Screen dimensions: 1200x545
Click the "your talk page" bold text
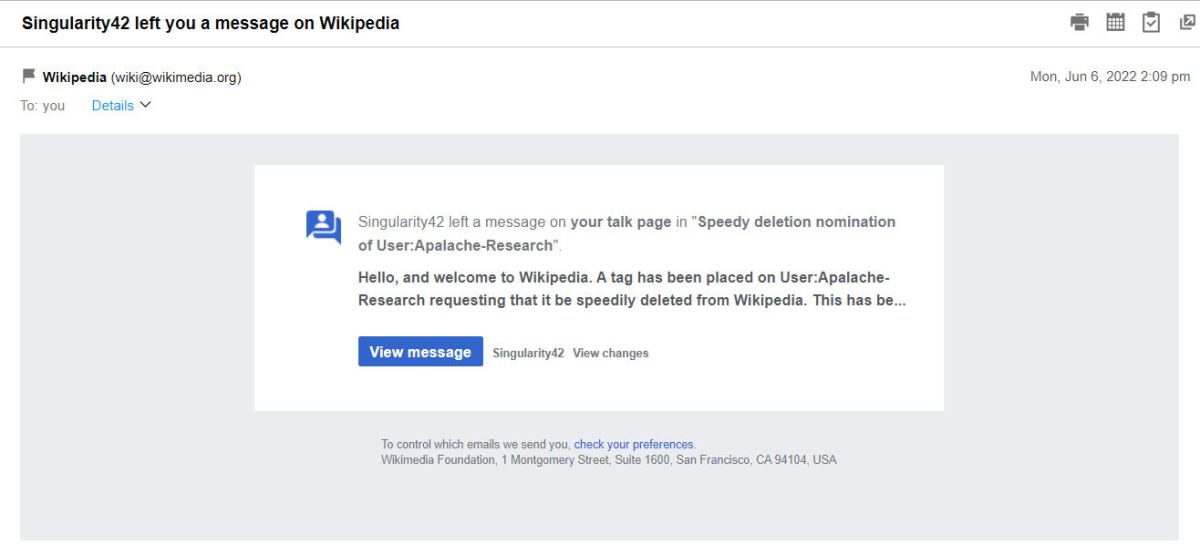[x=620, y=222]
